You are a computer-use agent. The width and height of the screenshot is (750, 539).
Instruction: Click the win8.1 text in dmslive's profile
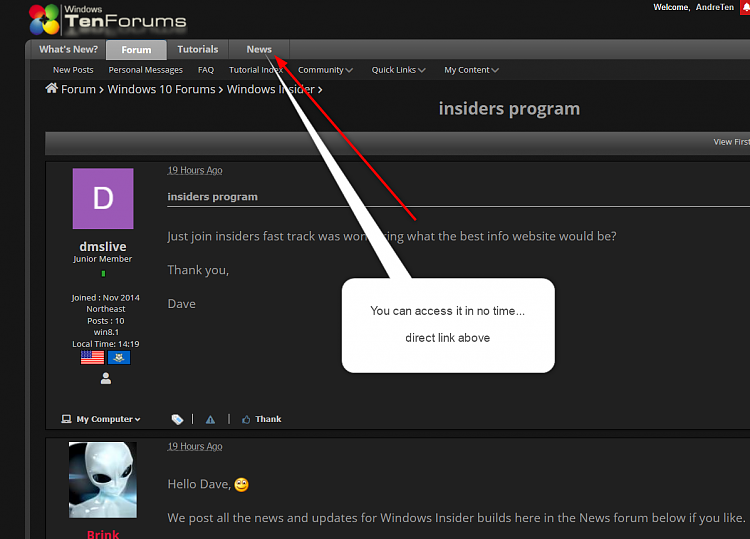106,332
